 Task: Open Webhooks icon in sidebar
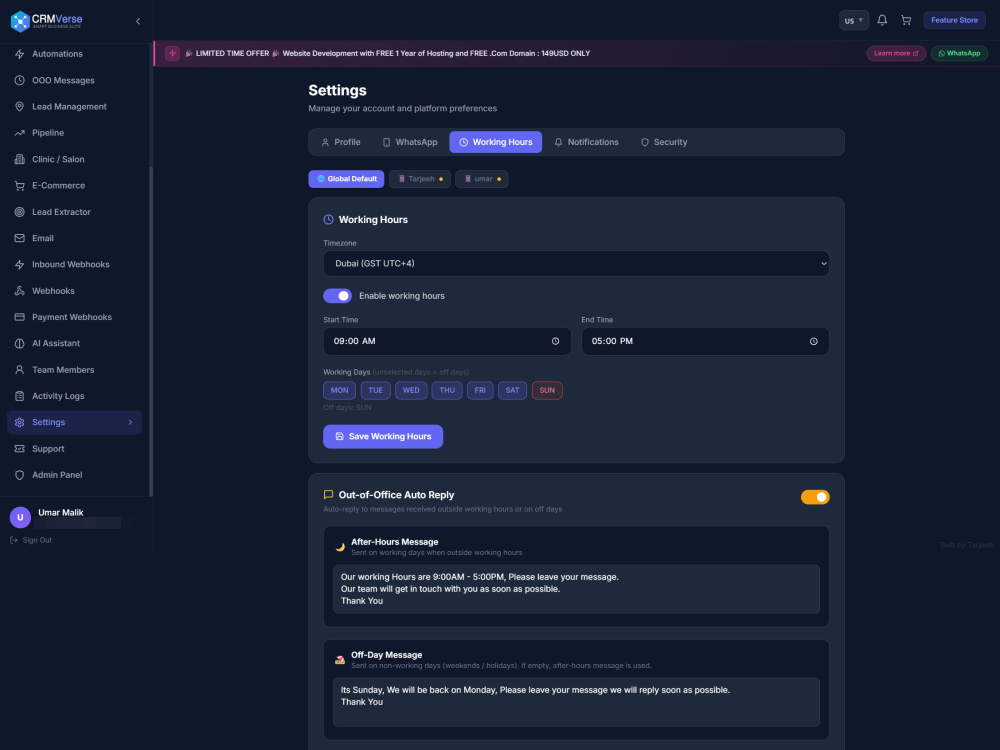(20, 291)
